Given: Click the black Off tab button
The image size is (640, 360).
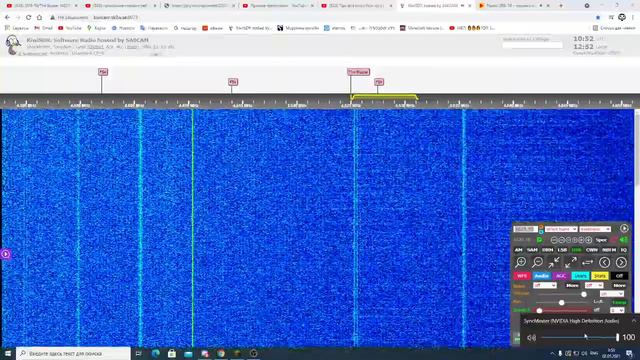Looking at the screenshot, I should pos(619,276).
